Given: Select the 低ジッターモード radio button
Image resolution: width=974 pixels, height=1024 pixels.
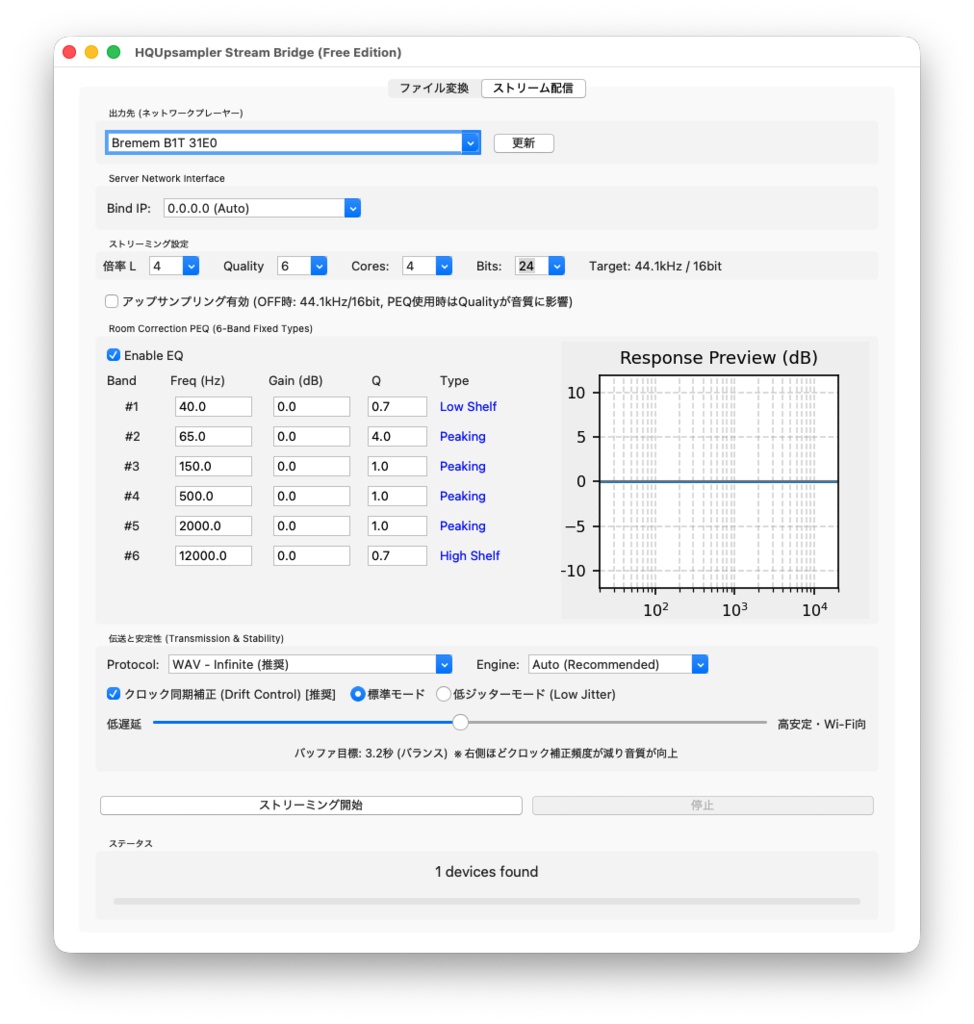Looking at the screenshot, I should click(x=444, y=694).
